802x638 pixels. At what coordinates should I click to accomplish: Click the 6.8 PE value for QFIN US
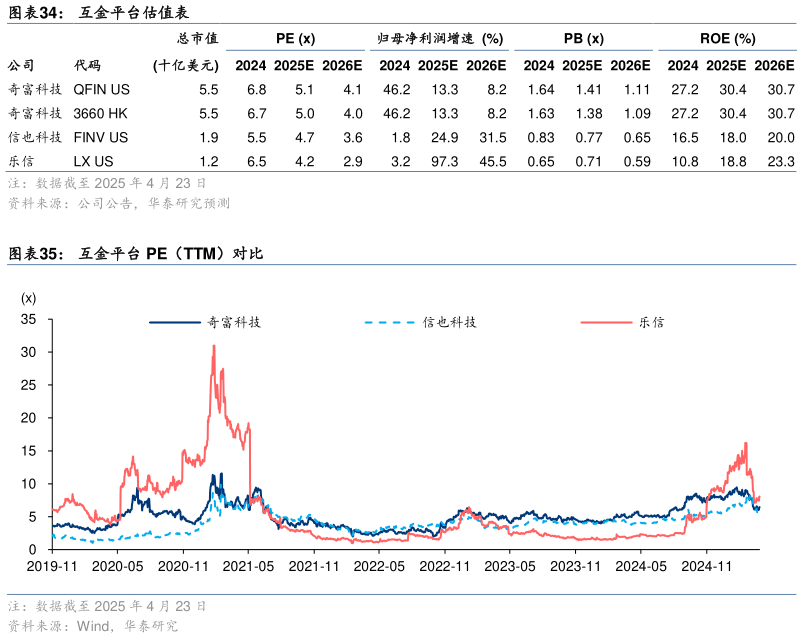tap(257, 90)
